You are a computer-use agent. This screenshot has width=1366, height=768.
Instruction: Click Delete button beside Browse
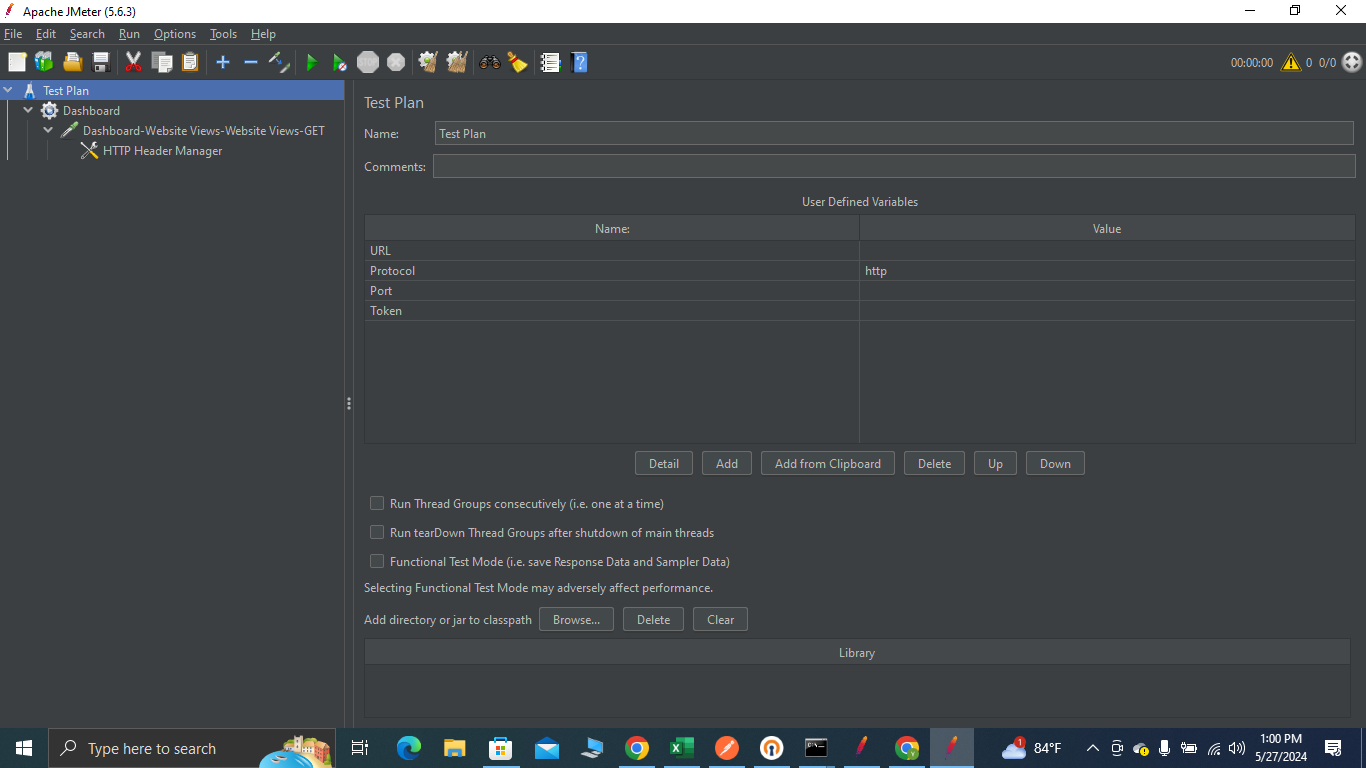(x=653, y=619)
